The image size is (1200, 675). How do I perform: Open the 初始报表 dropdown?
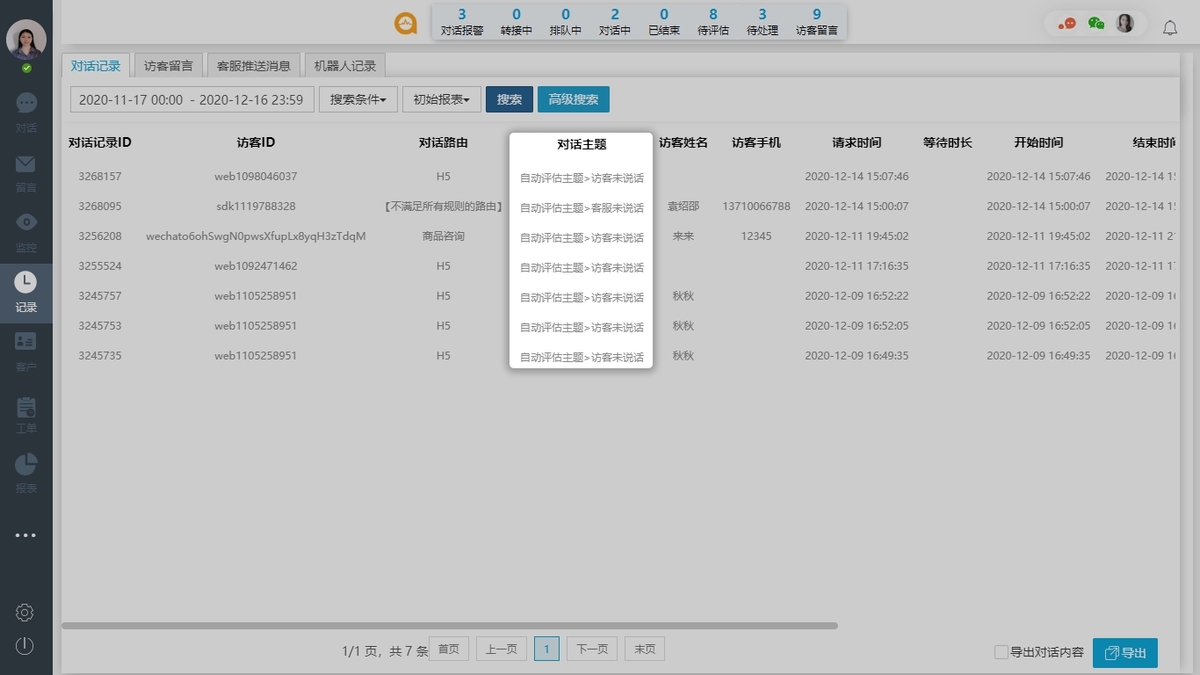[441, 99]
